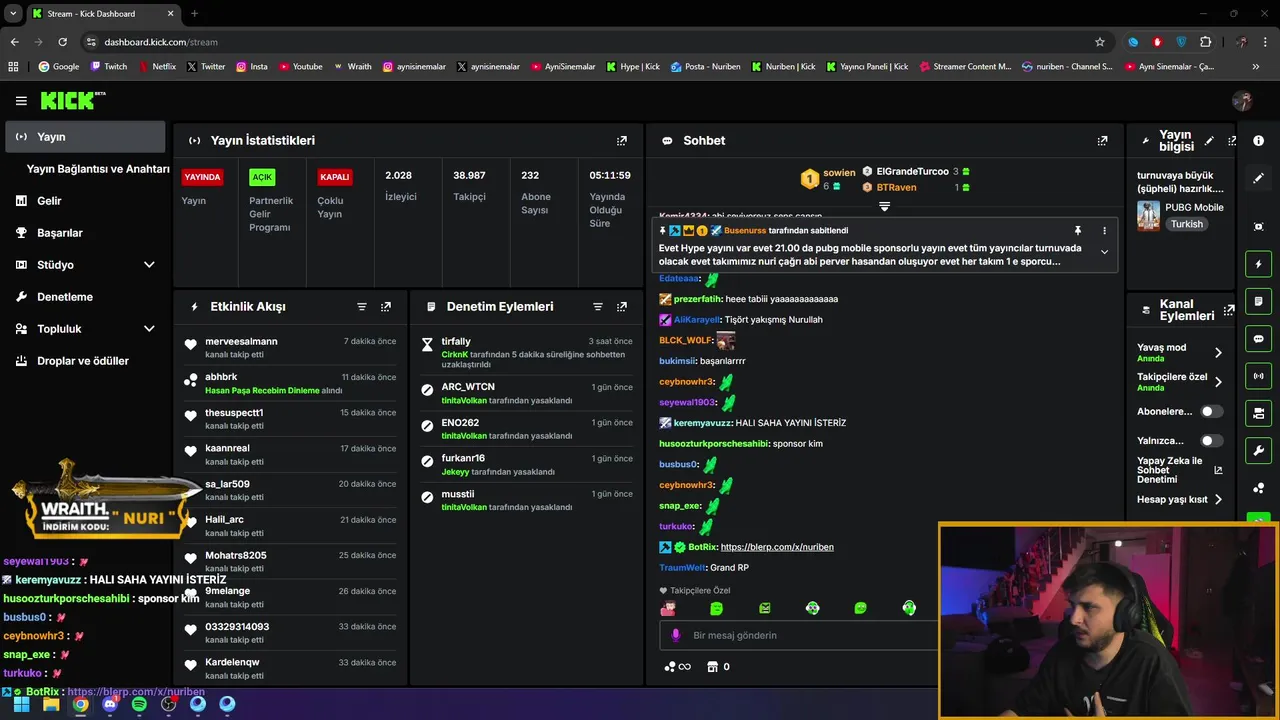Screen dimensions: 1280x720
Task: Open the Yayıncı Paneli | Kick bookmark
Action: tap(866, 67)
